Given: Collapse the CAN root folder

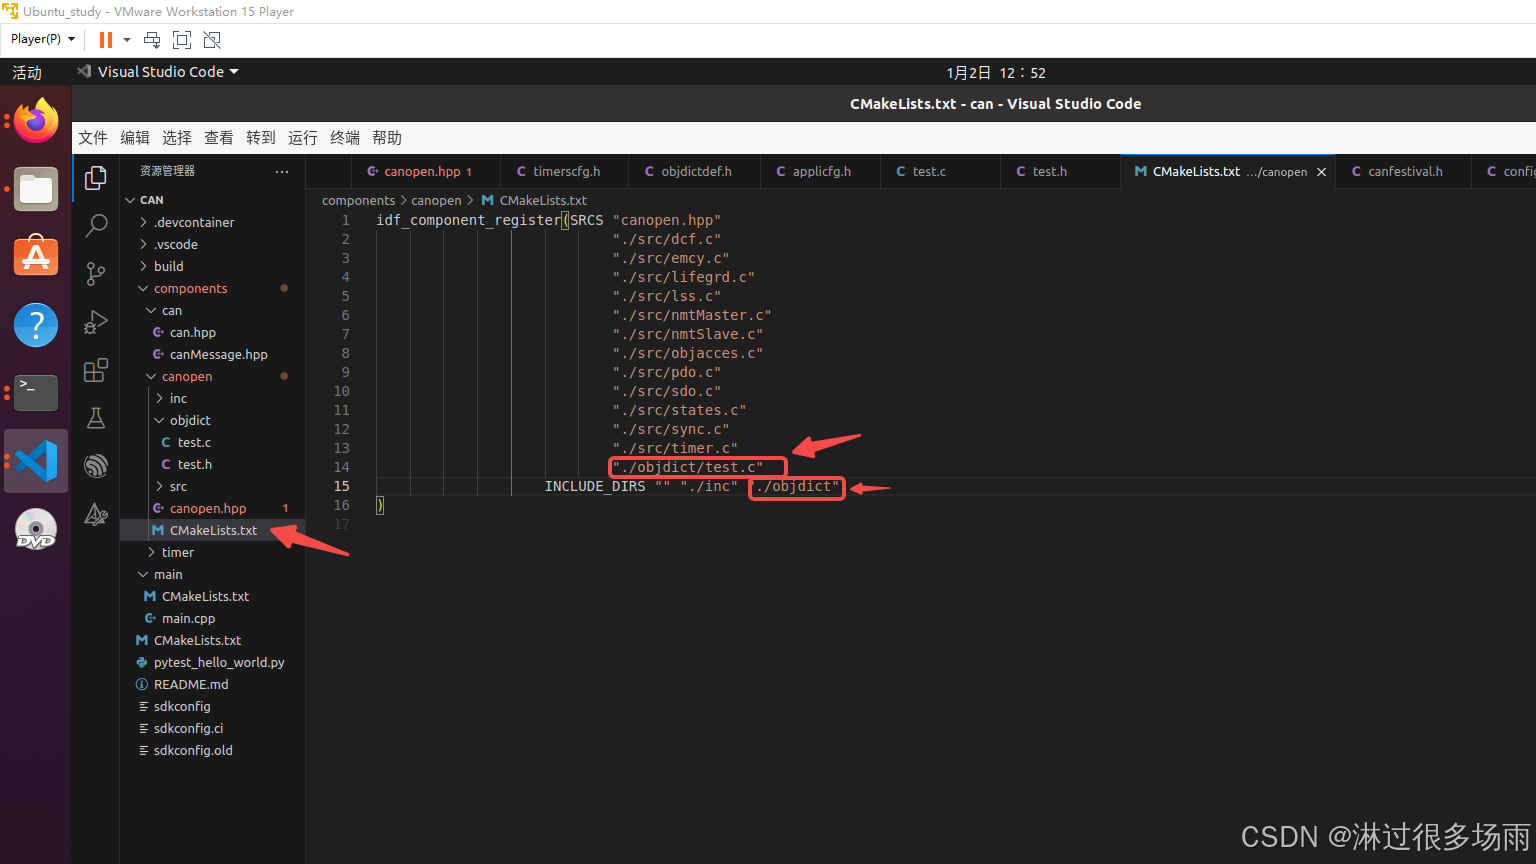Looking at the screenshot, I should [x=212, y=200].
